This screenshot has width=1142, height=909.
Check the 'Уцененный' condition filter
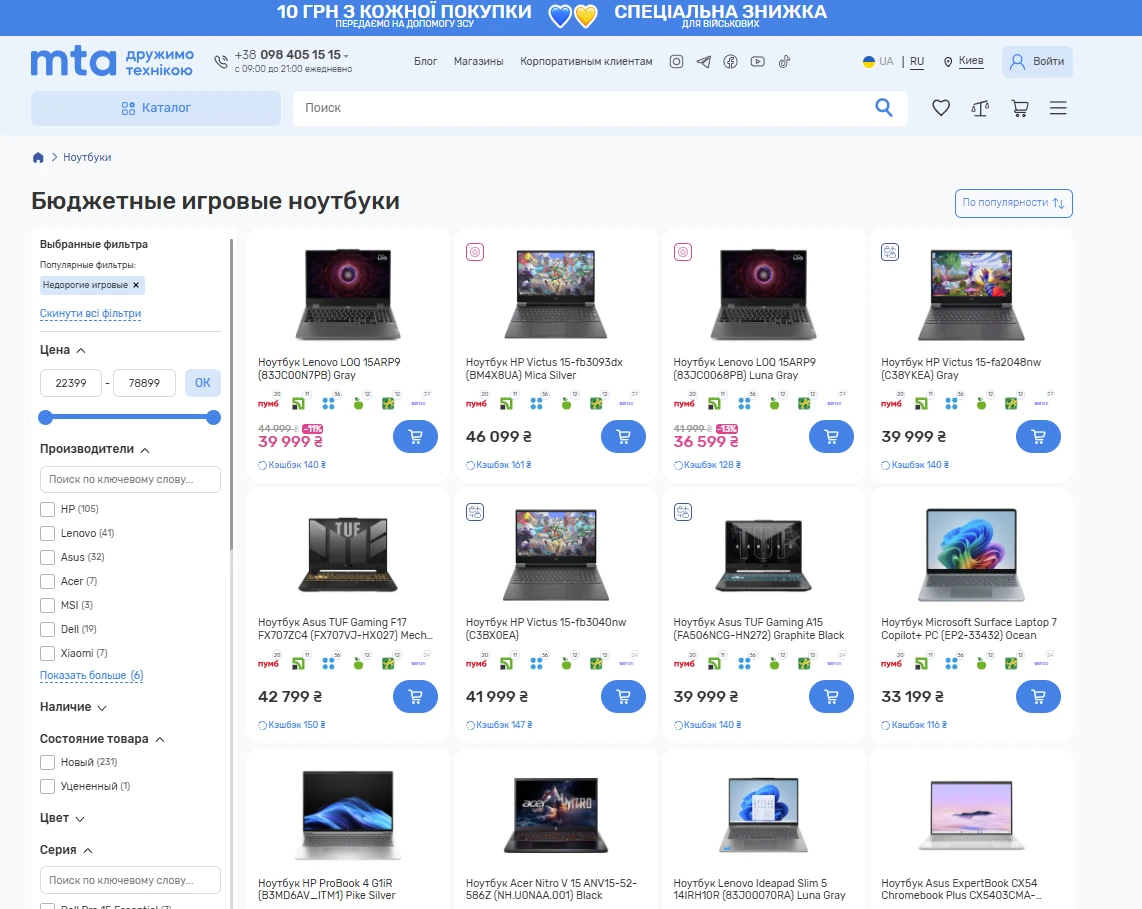tap(47, 787)
